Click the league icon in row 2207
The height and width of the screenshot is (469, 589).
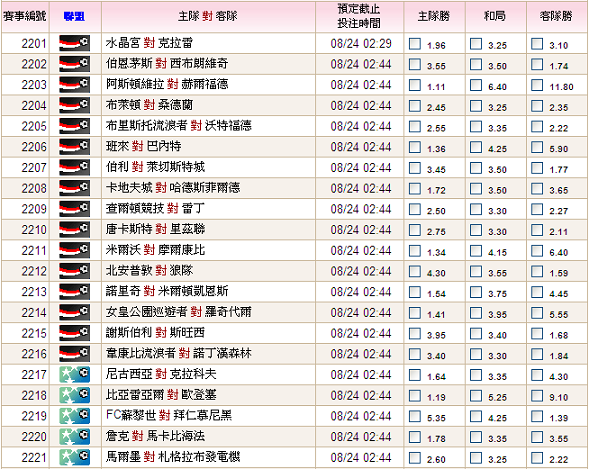pos(74,167)
